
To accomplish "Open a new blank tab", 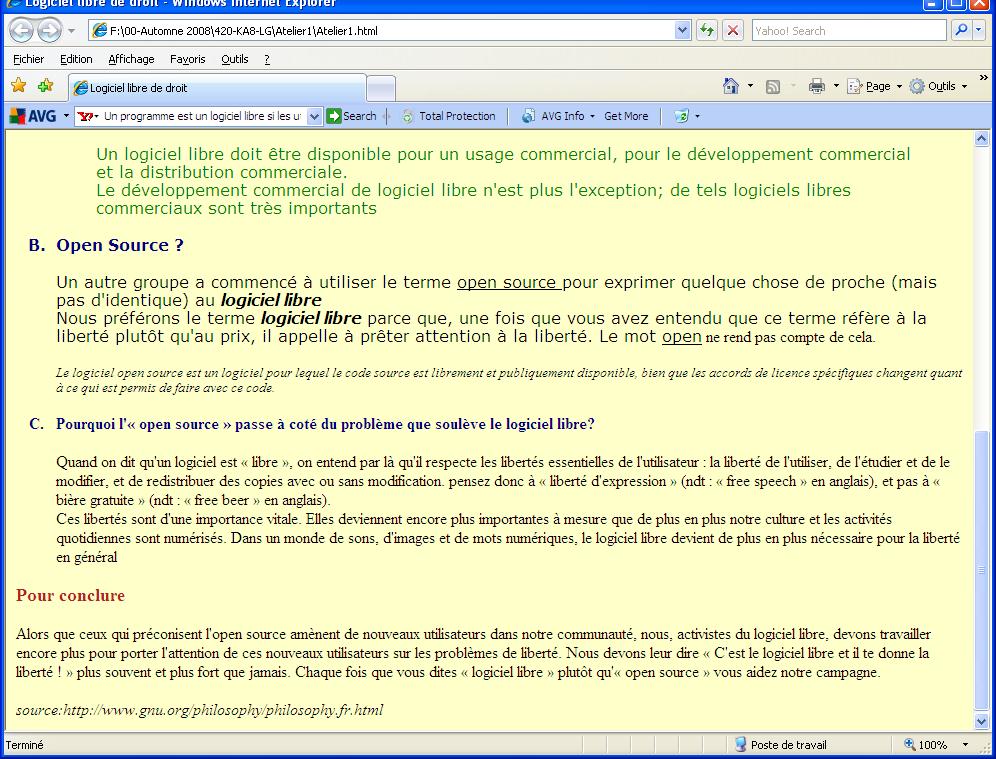I will click(381, 88).
